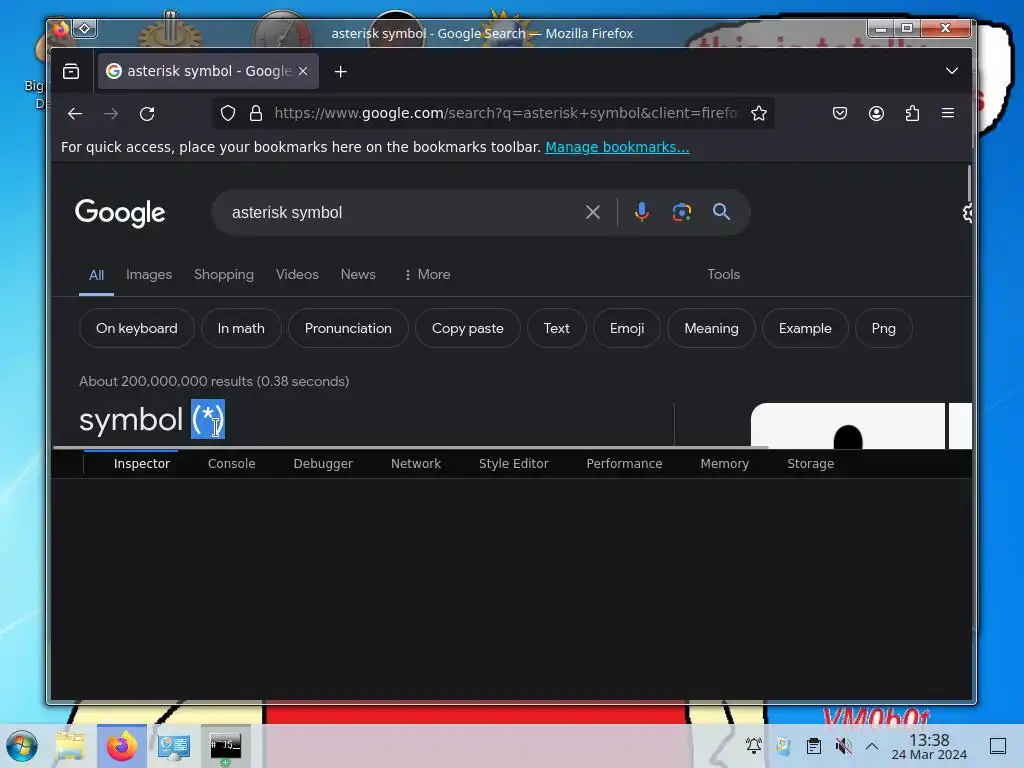Bookmark this page with the star

[758, 113]
